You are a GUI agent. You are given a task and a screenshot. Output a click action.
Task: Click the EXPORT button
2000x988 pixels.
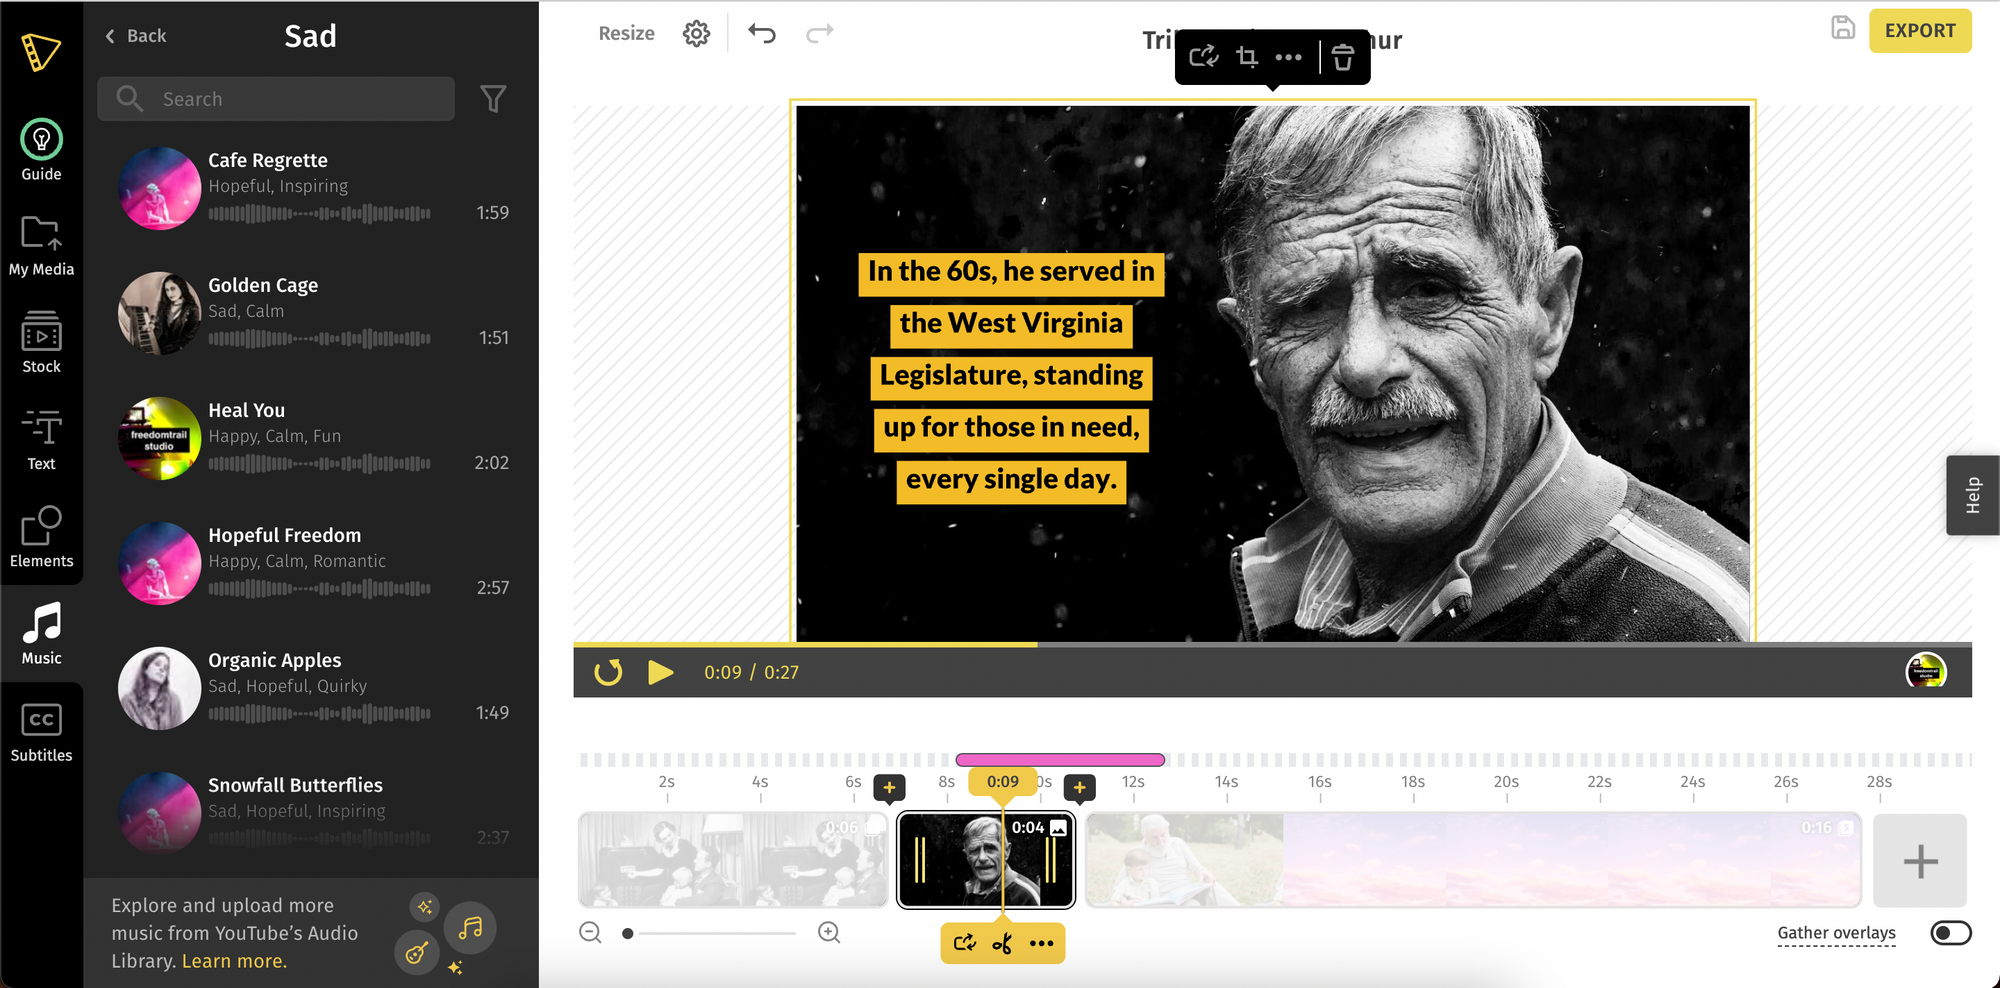[x=1920, y=31]
